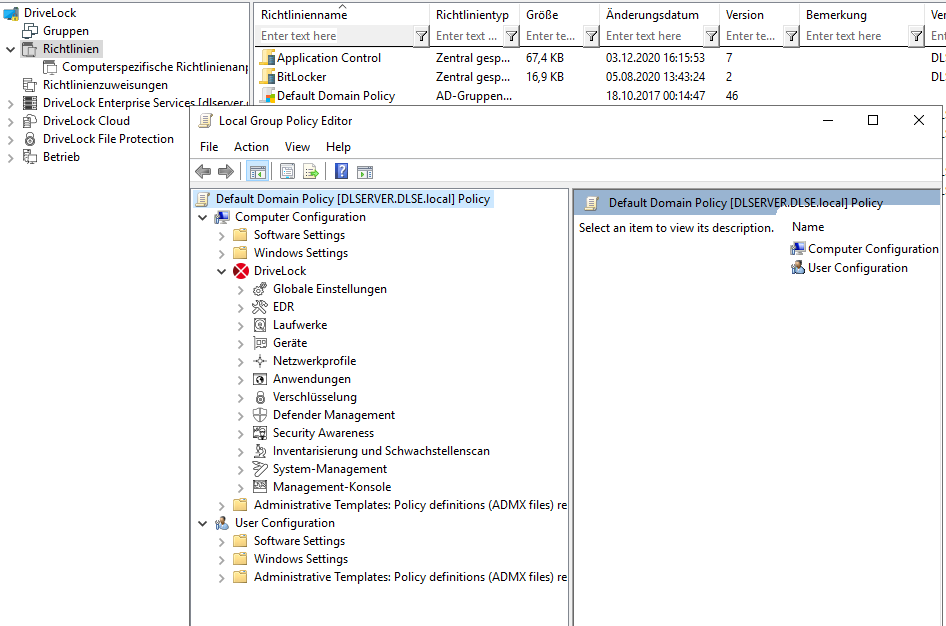
Task: Click the Gruppen icon in DriveLock tree
Action: pos(30,31)
